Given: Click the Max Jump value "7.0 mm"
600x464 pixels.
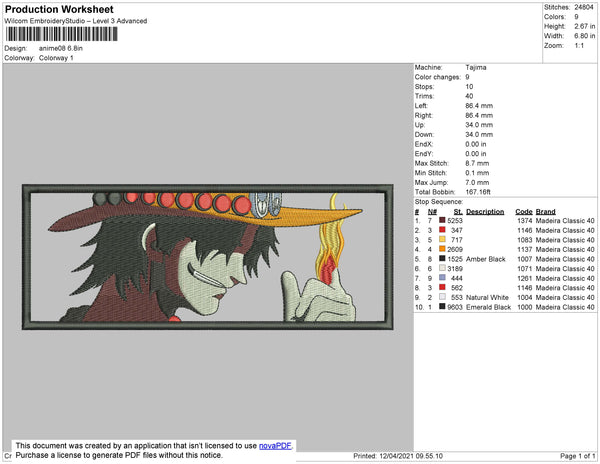Looking at the screenshot, I should click(x=477, y=182).
